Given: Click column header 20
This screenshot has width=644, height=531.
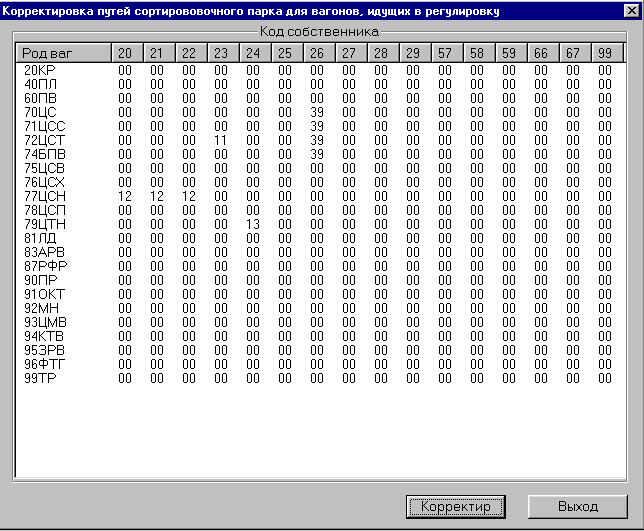Looking at the screenshot, I should click(x=127, y=53).
